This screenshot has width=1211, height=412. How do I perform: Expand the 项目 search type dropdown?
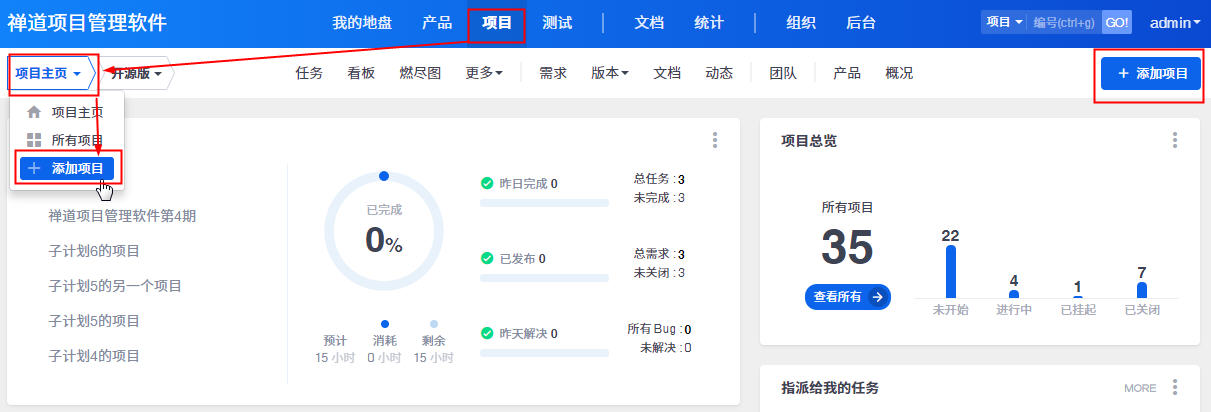(1004, 22)
